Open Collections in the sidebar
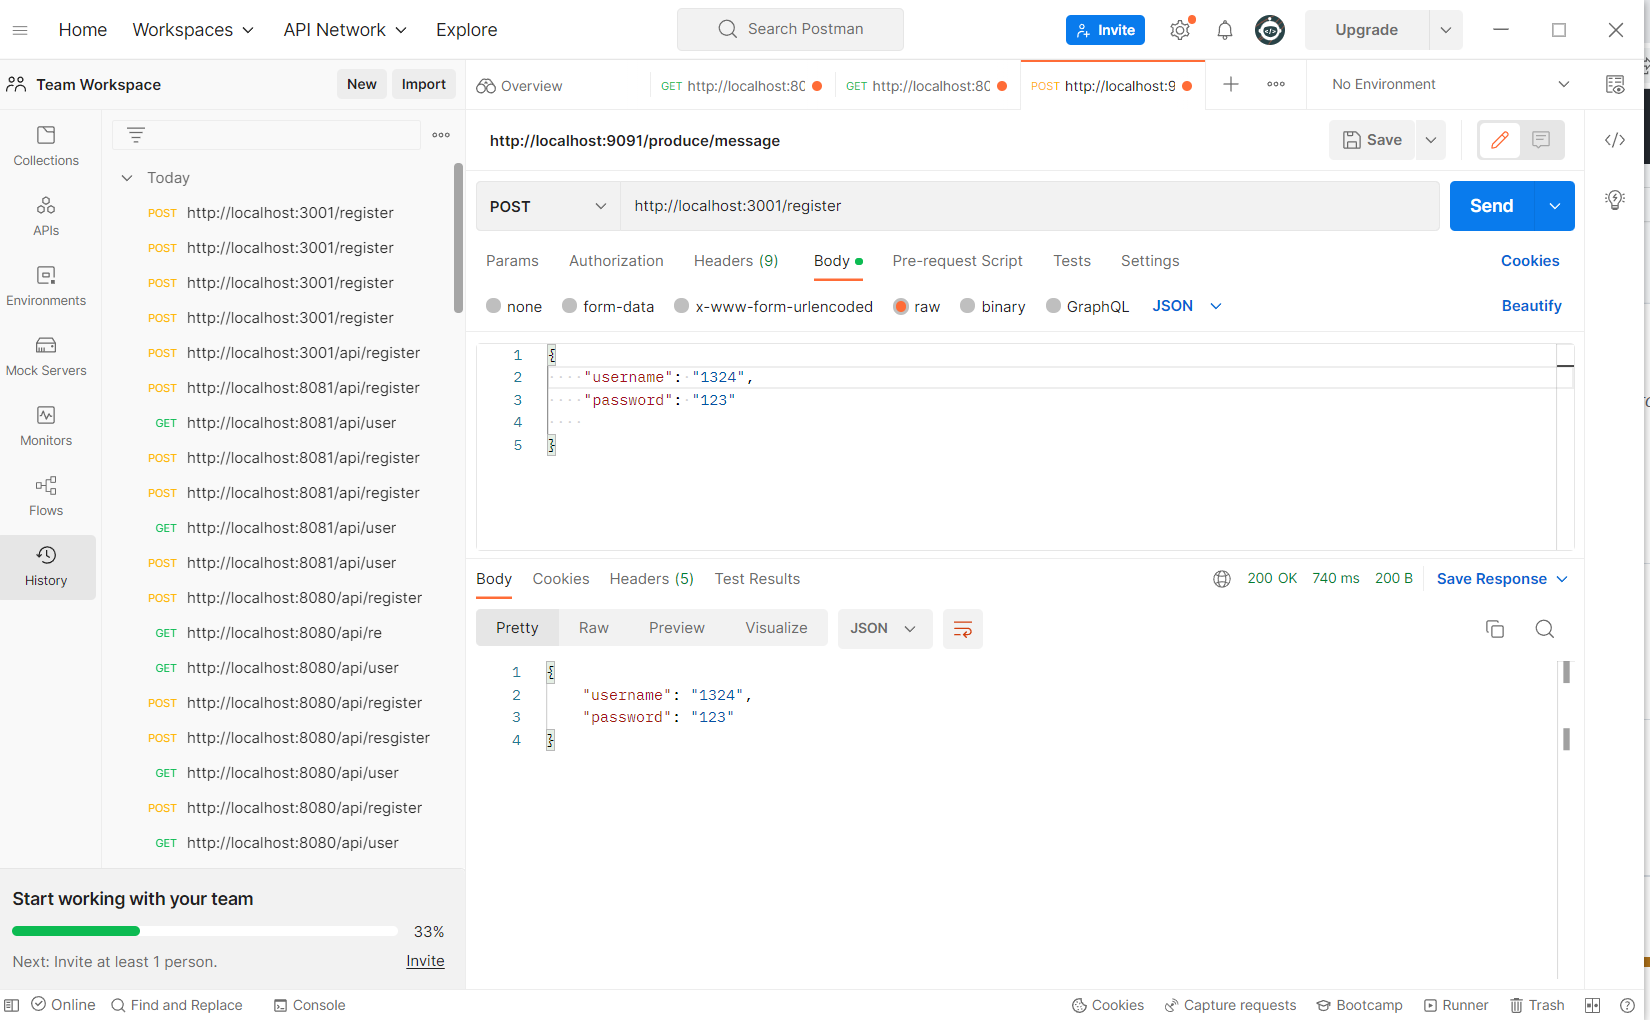The width and height of the screenshot is (1650, 1020). point(46,146)
